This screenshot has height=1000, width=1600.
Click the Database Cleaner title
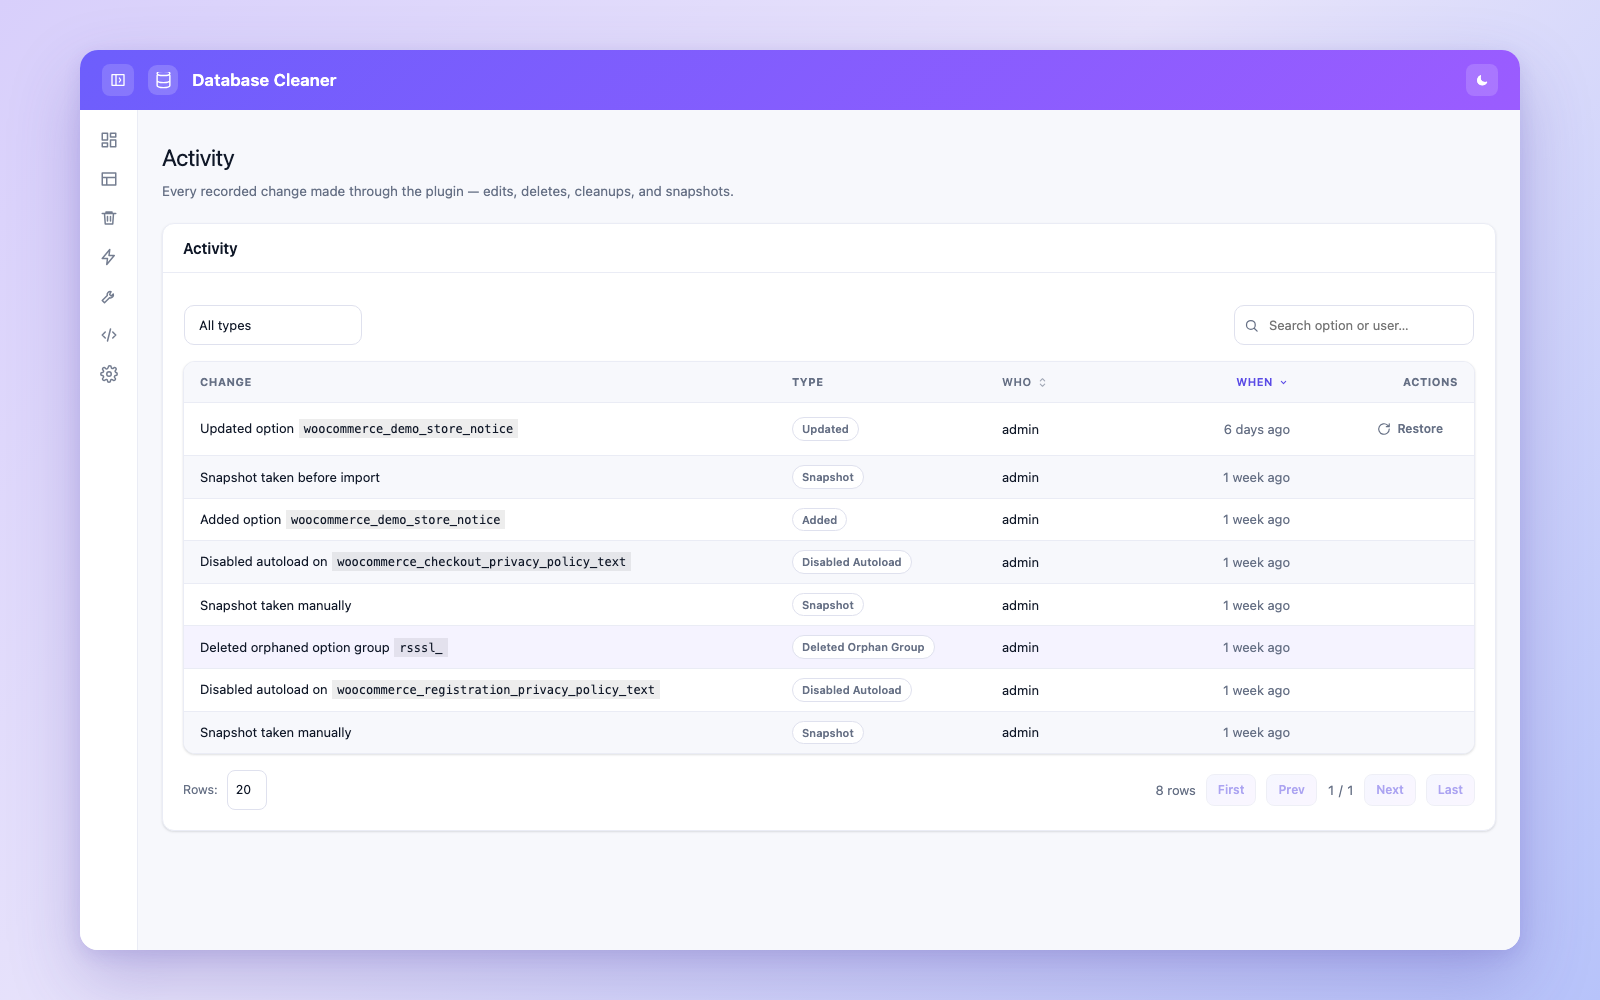tap(264, 80)
